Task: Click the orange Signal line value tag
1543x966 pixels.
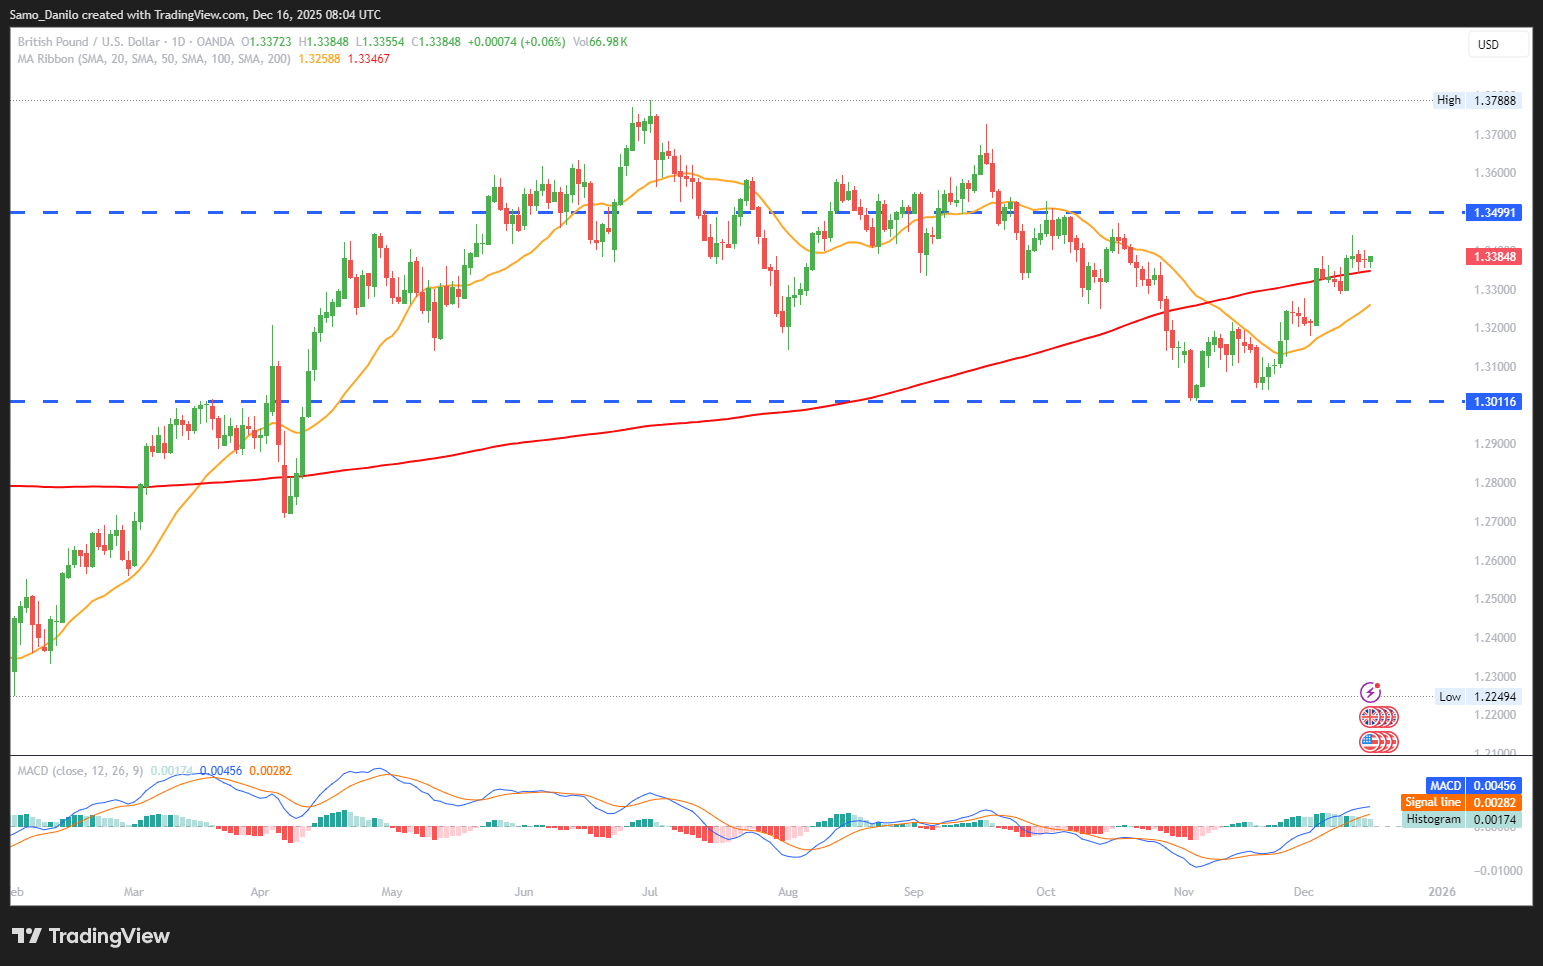Action: 1461,802
